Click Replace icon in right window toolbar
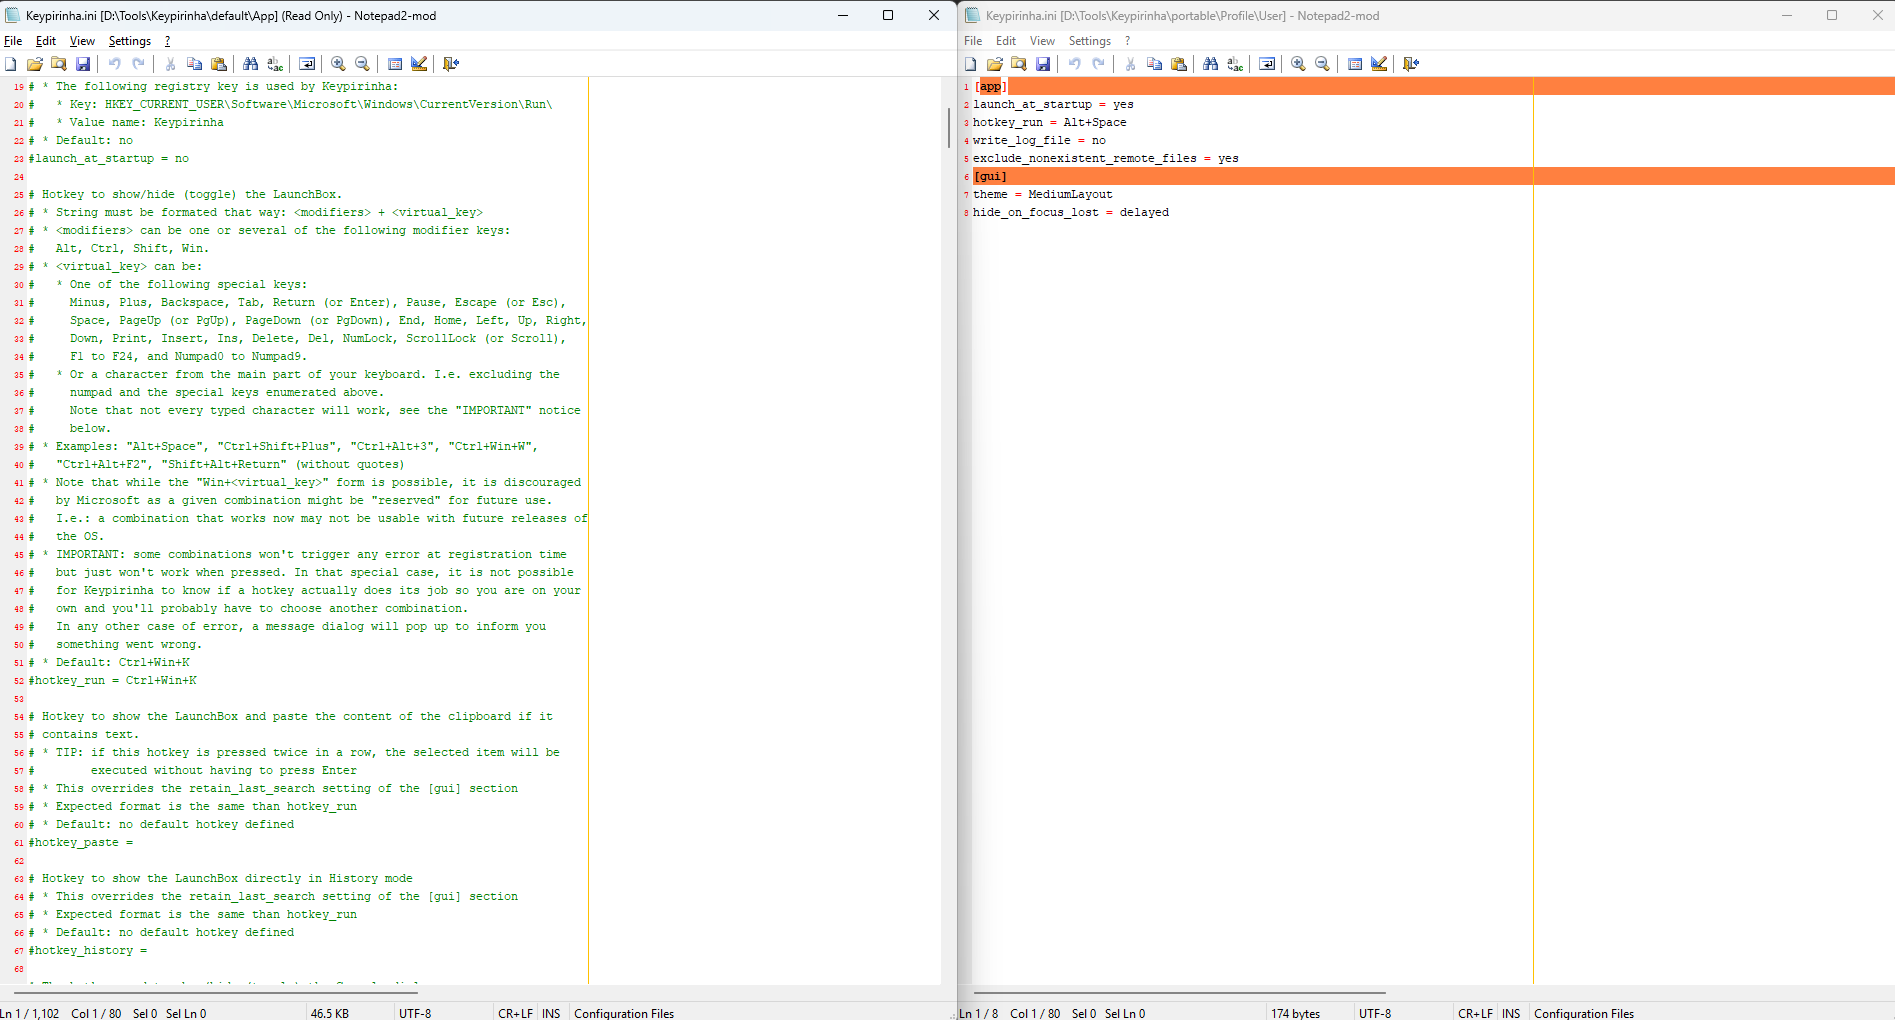 pos(1235,64)
